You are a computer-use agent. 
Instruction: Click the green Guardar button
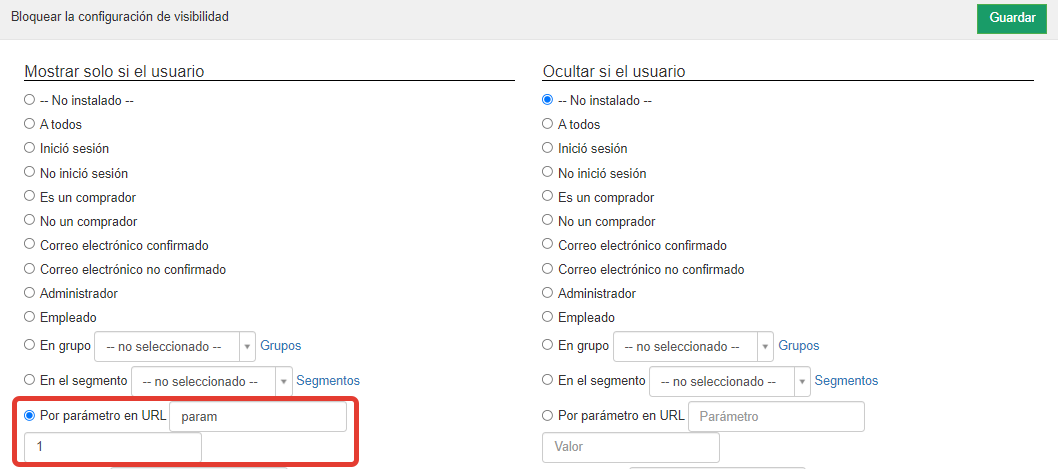coord(1012,18)
